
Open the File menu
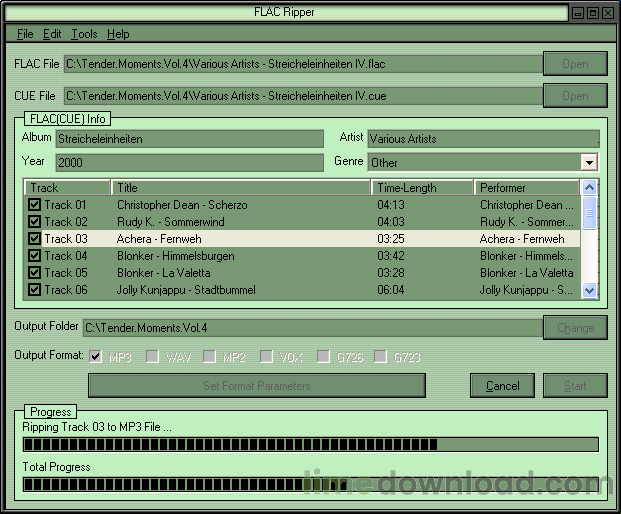pyautogui.click(x=25, y=34)
